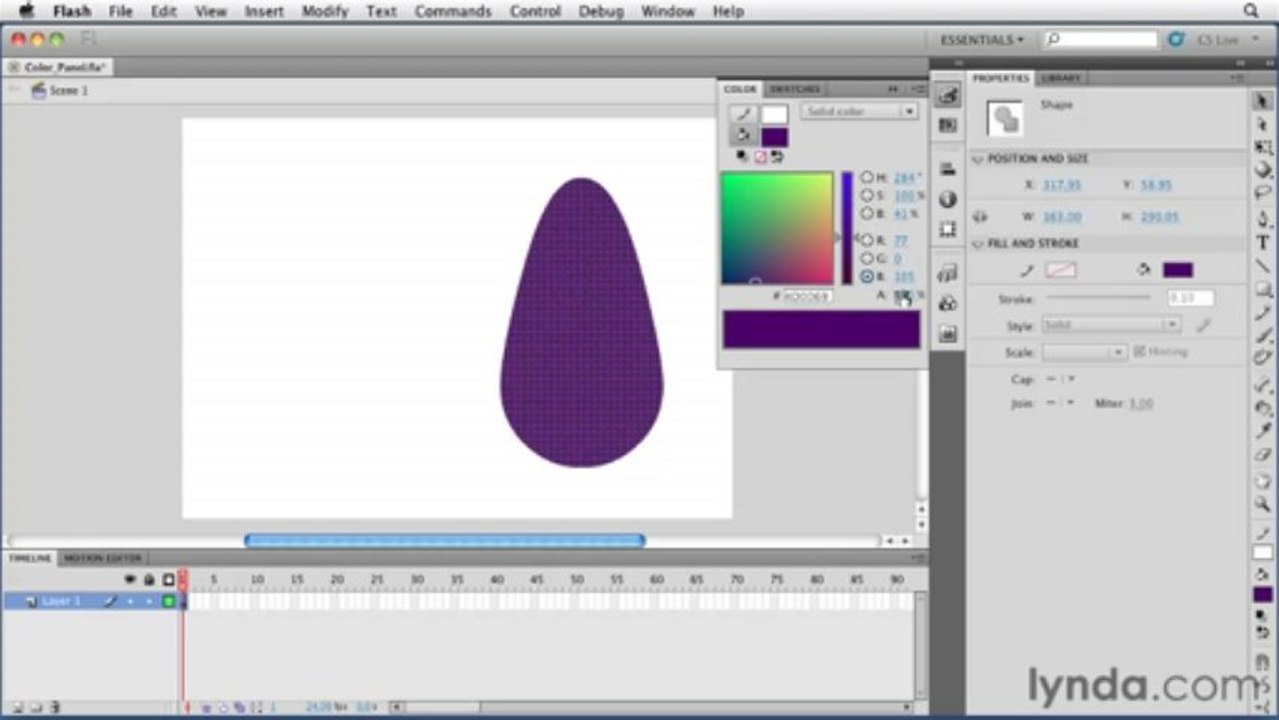Open the Control menu
The image size is (1279, 720).
click(535, 11)
